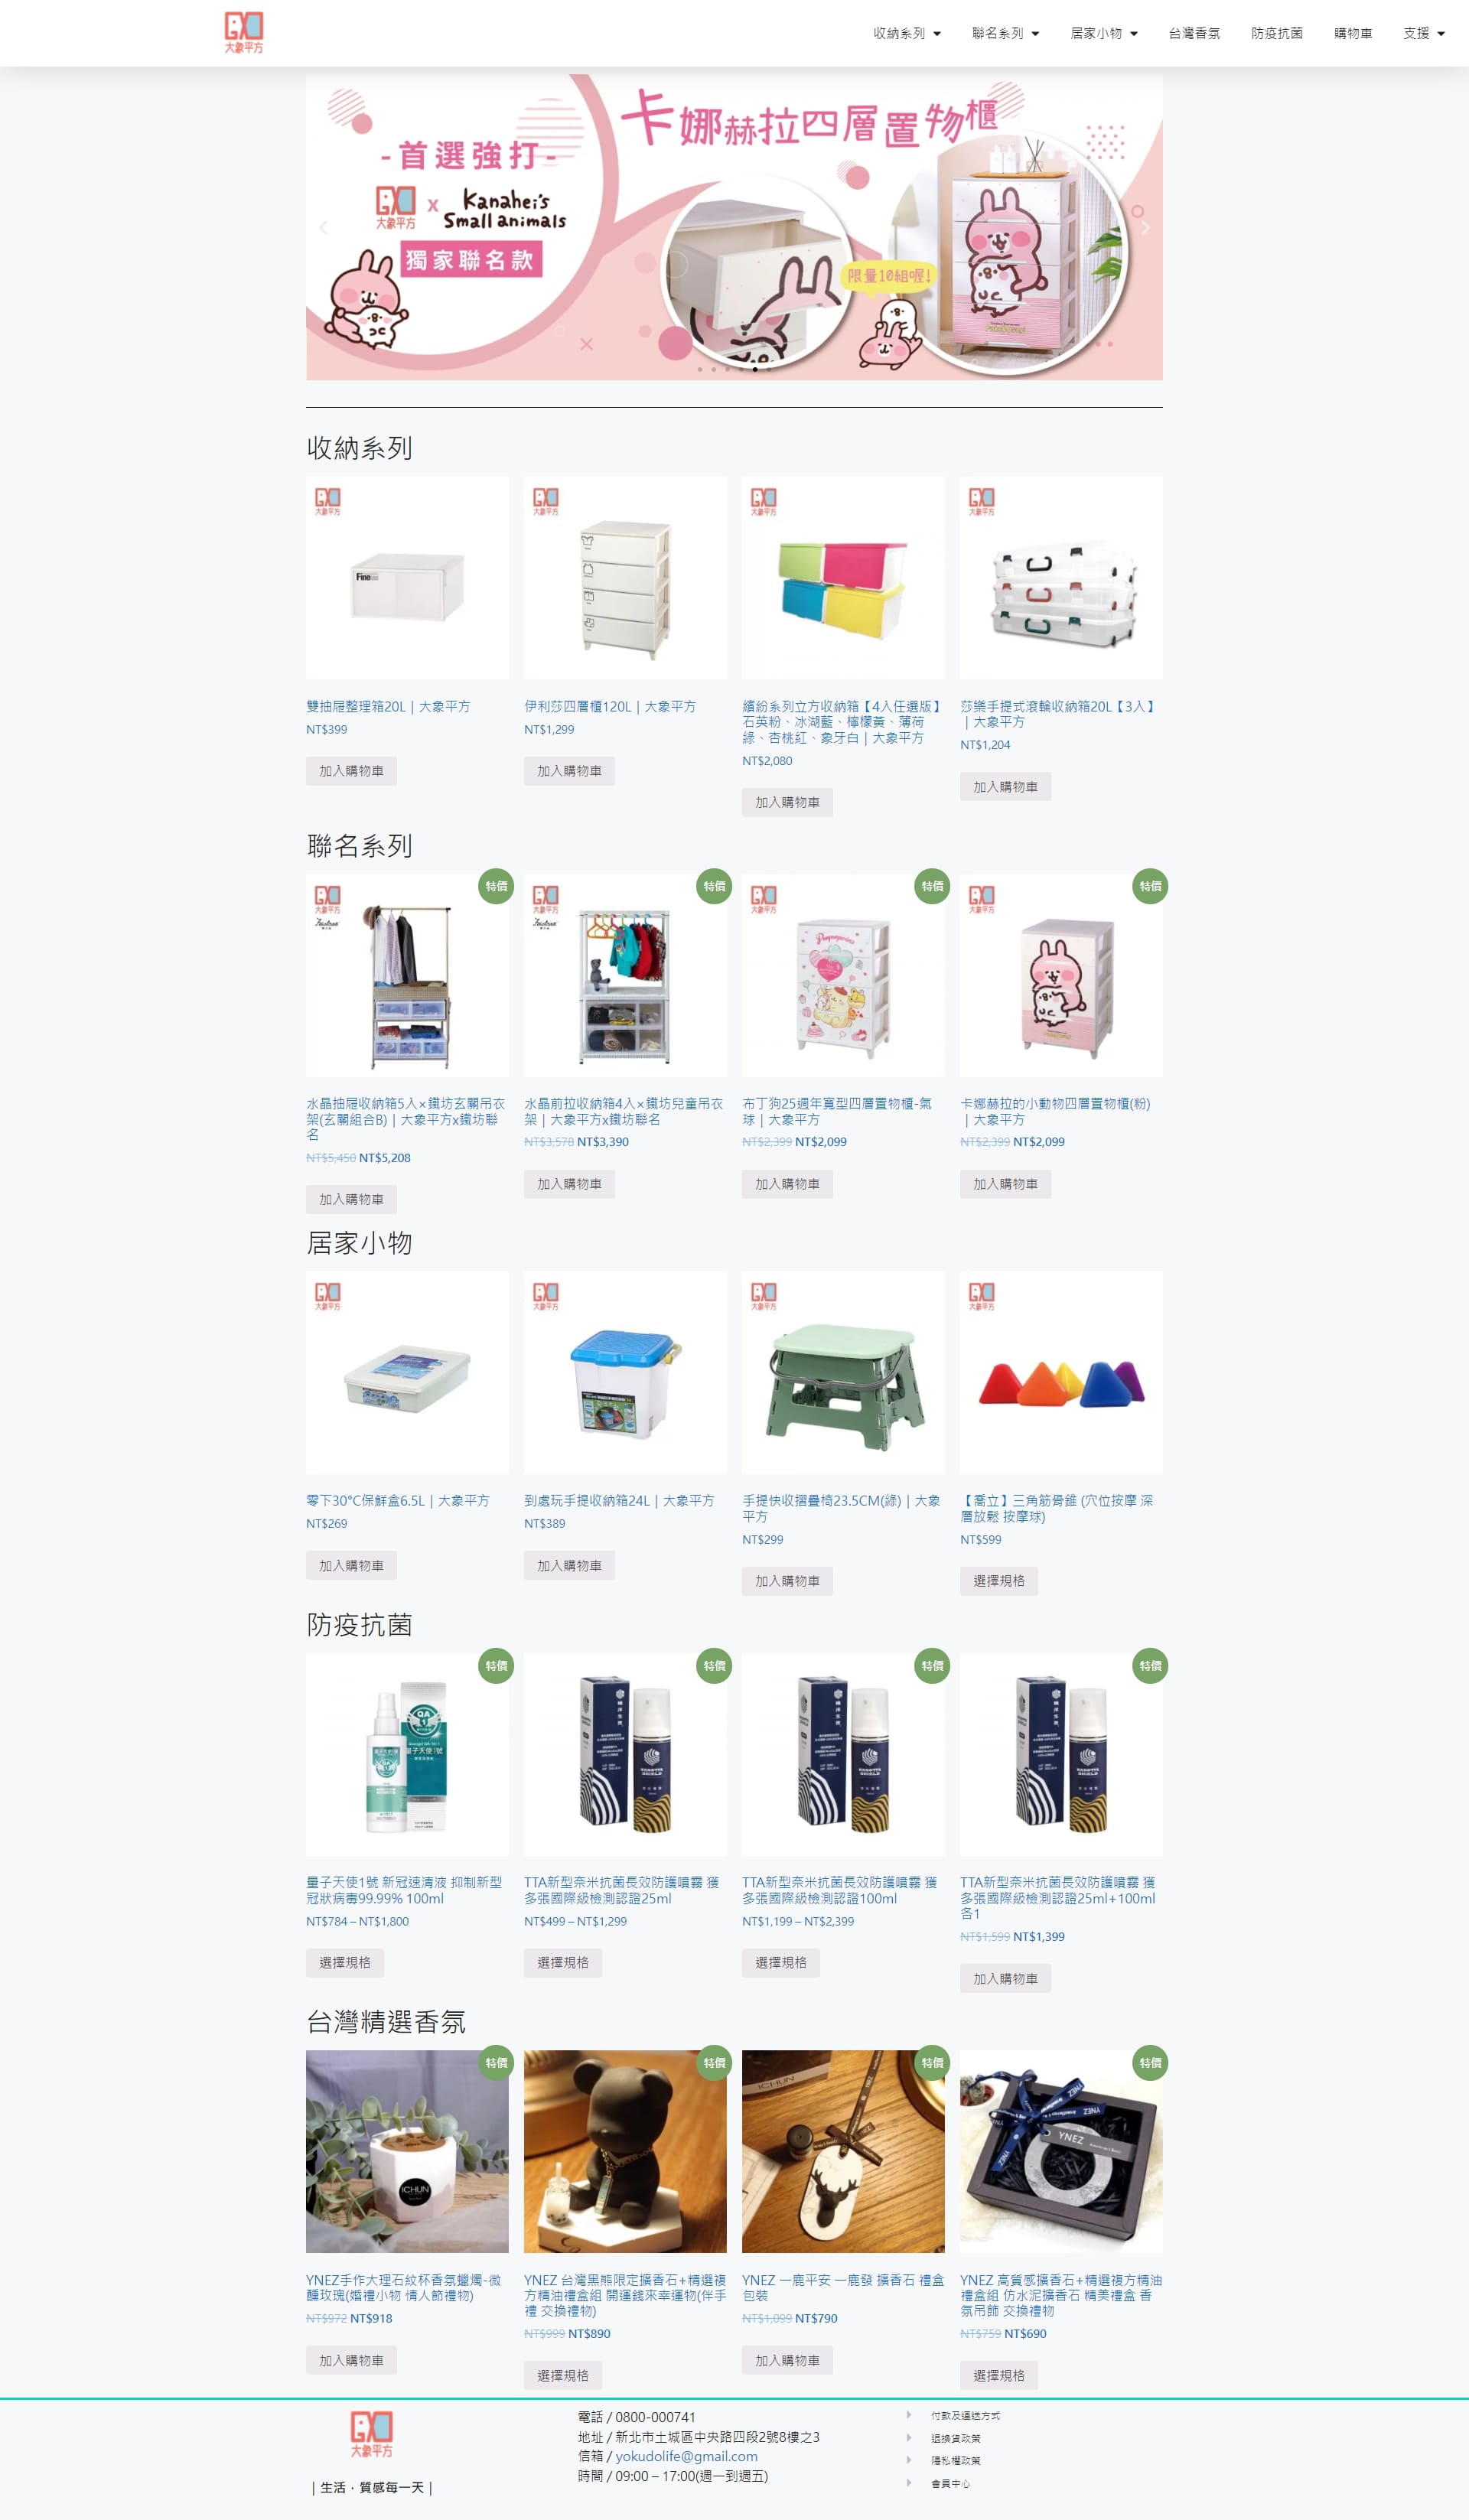Open the 居家小物 dropdown menu
1469x2520 pixels.
1104,33
